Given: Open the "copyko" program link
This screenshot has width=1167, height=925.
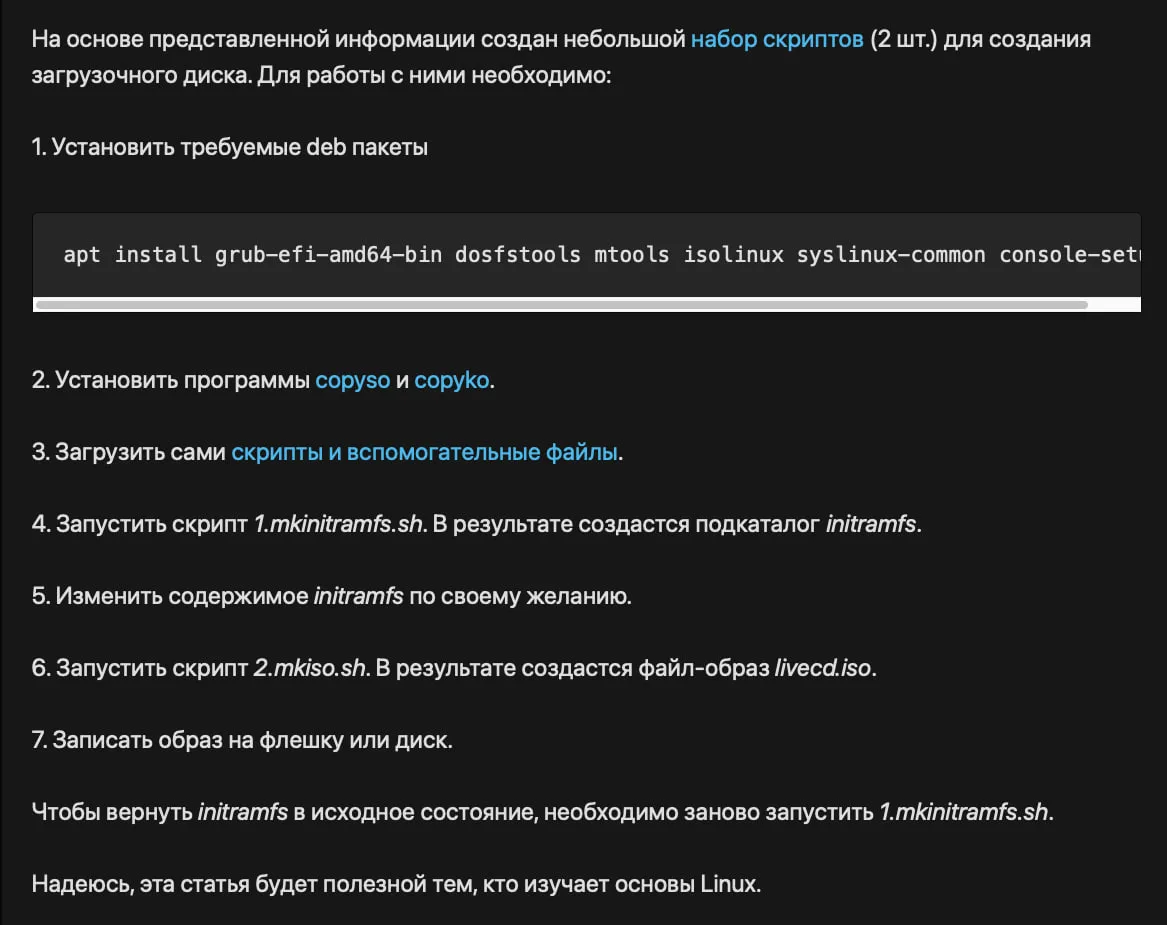Looking at the screenshot, I should tap(451, 380).
